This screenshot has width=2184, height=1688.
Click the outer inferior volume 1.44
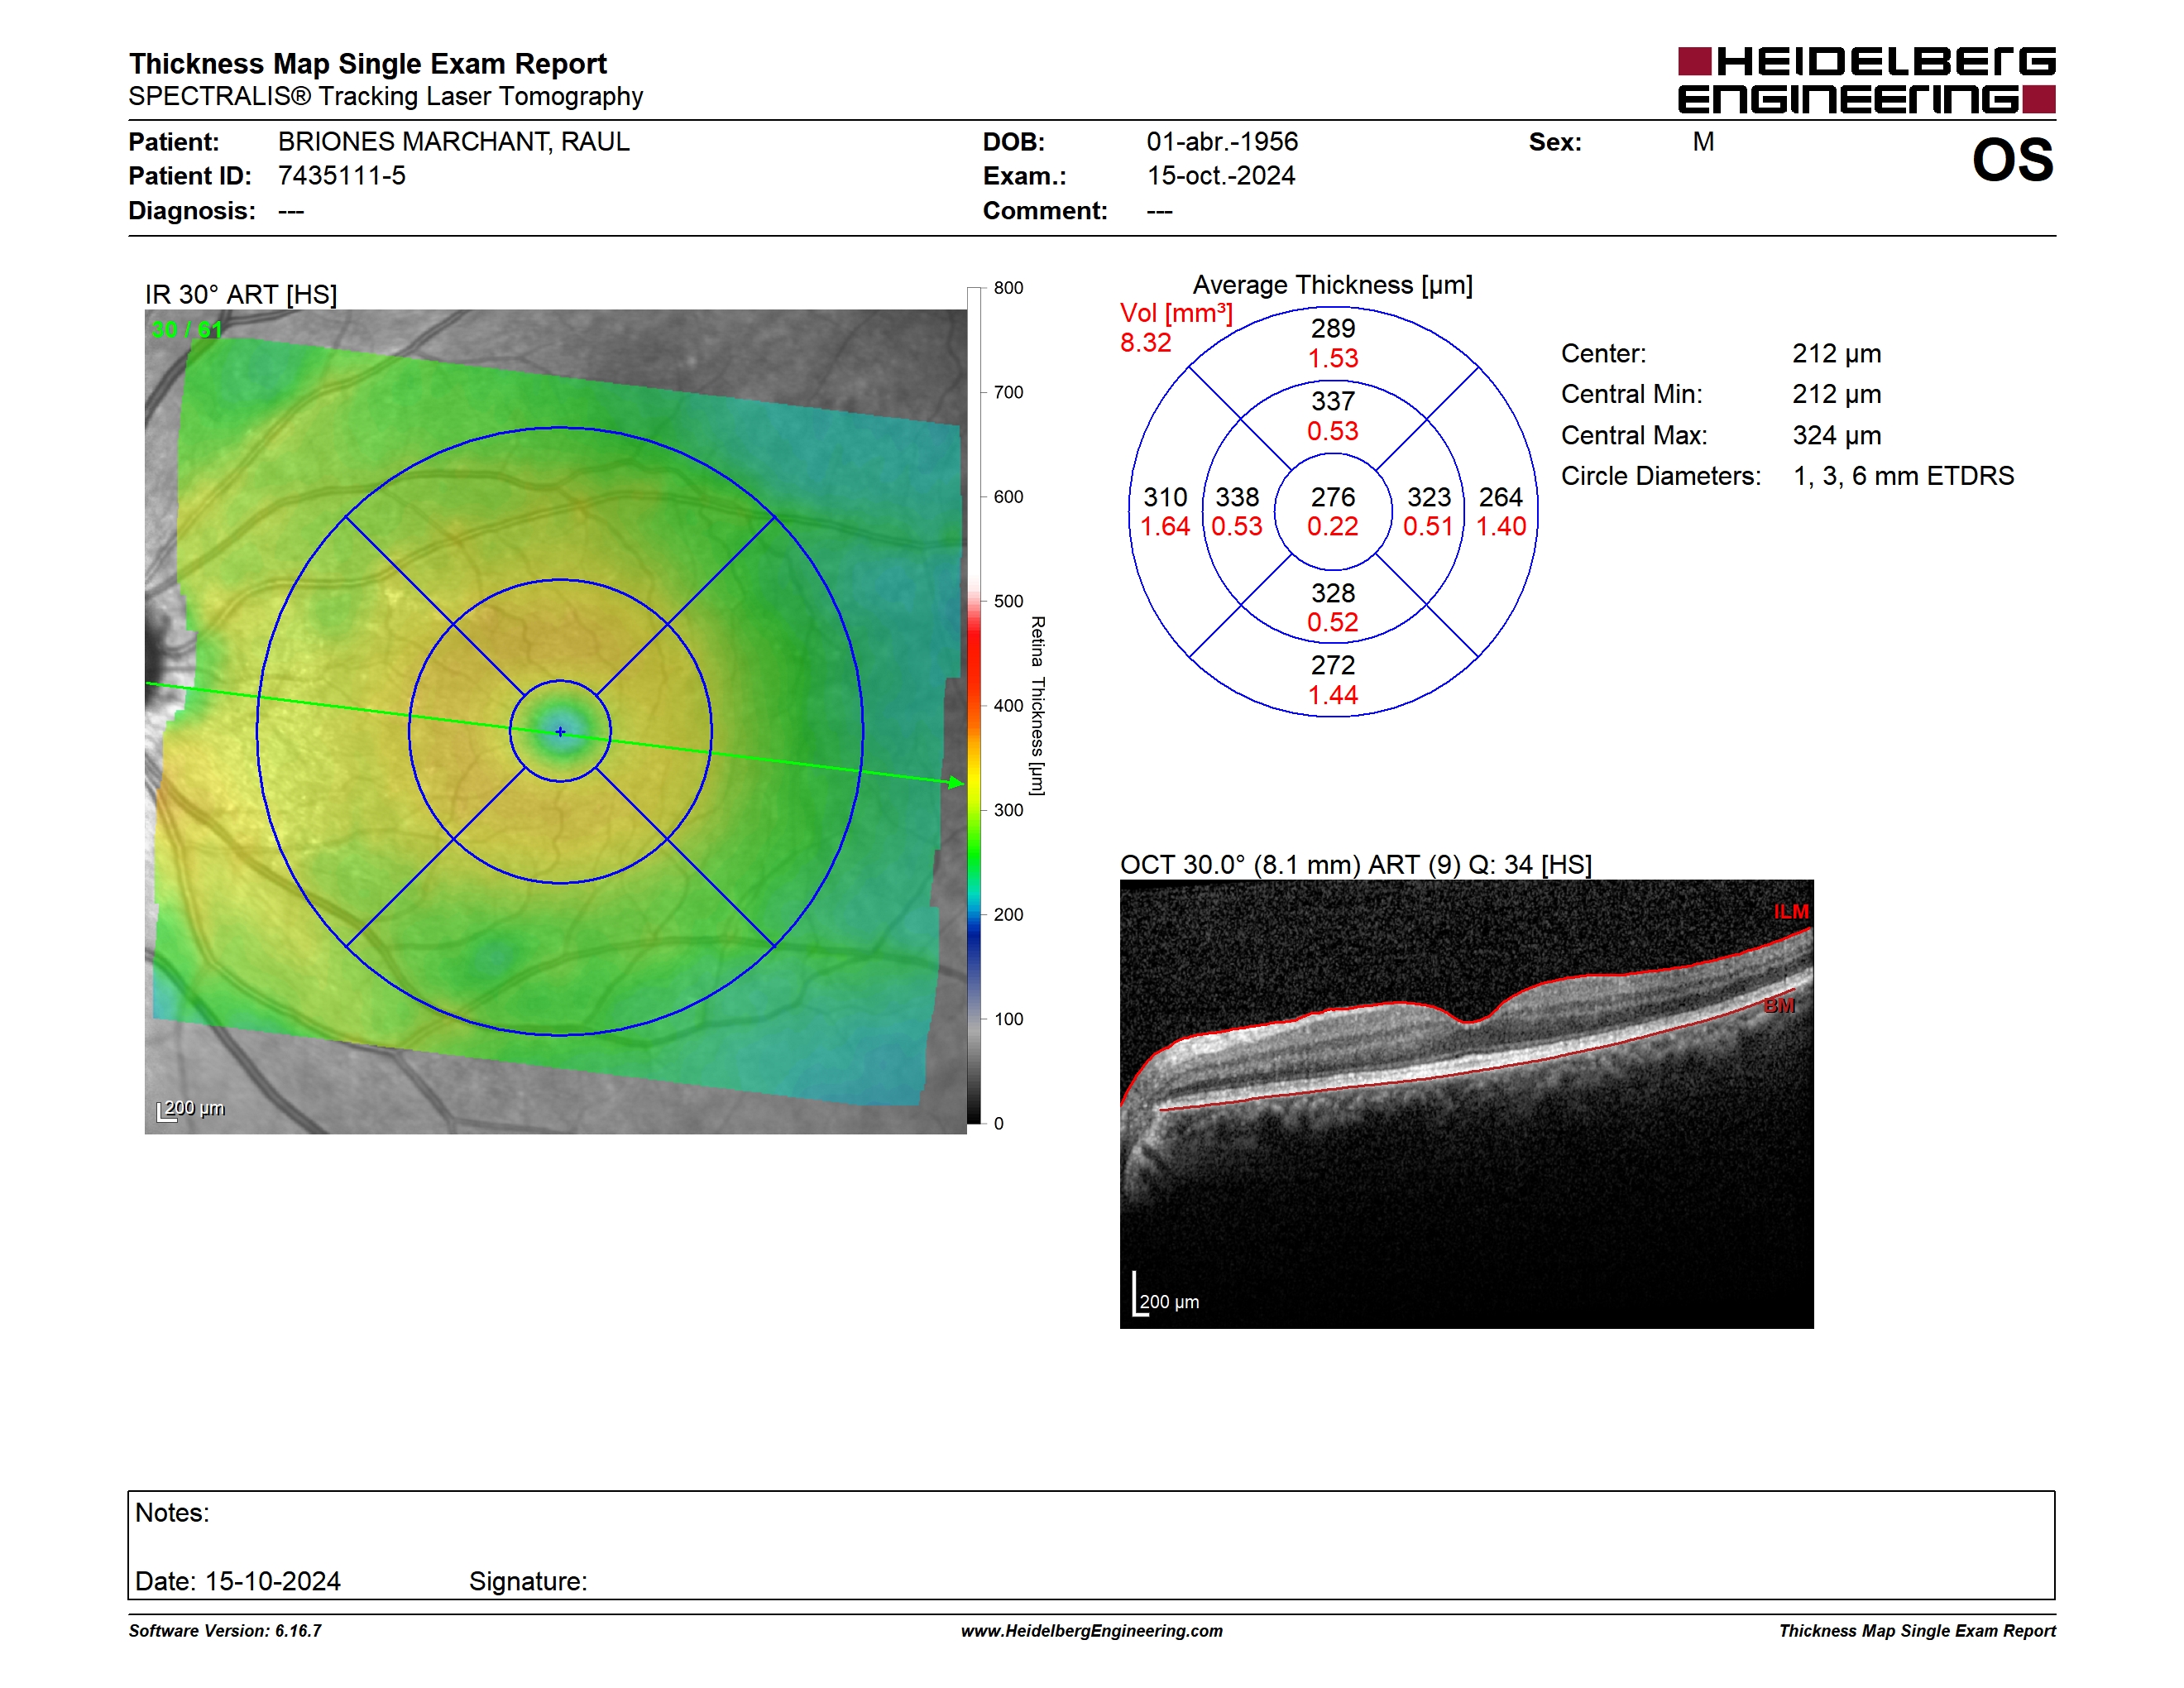1333,695
